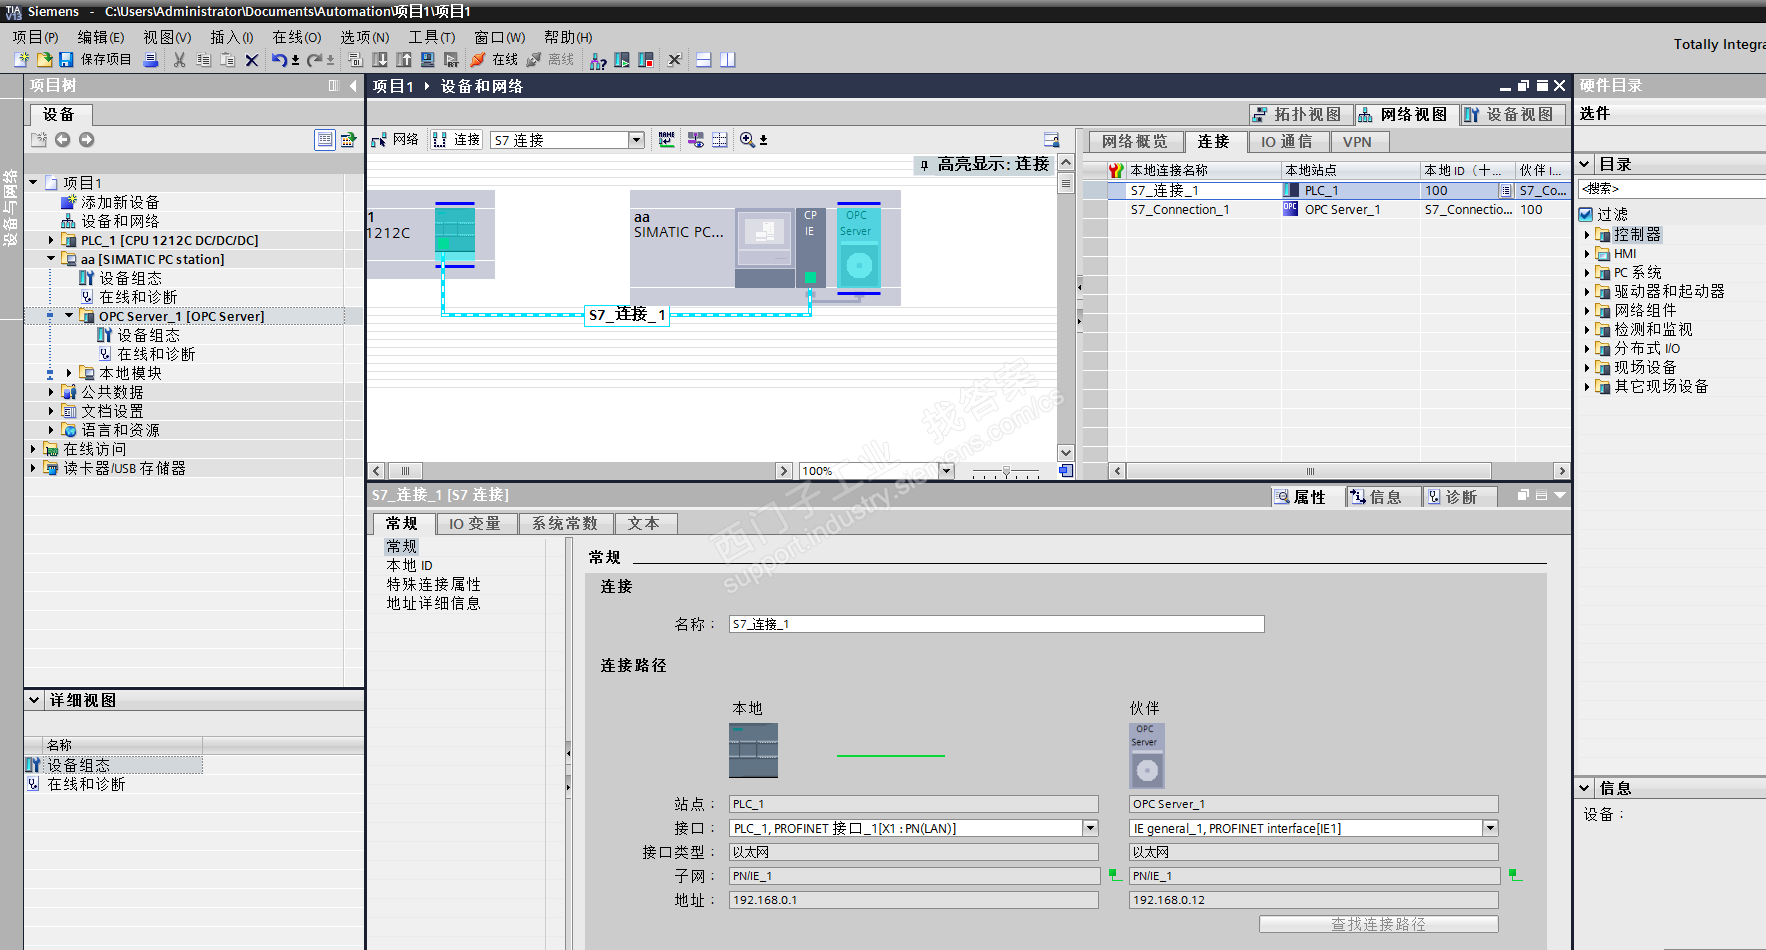Click the catalog 搜索 search field
Screen dimensions: 1766x950
(x=1671, y=188)
